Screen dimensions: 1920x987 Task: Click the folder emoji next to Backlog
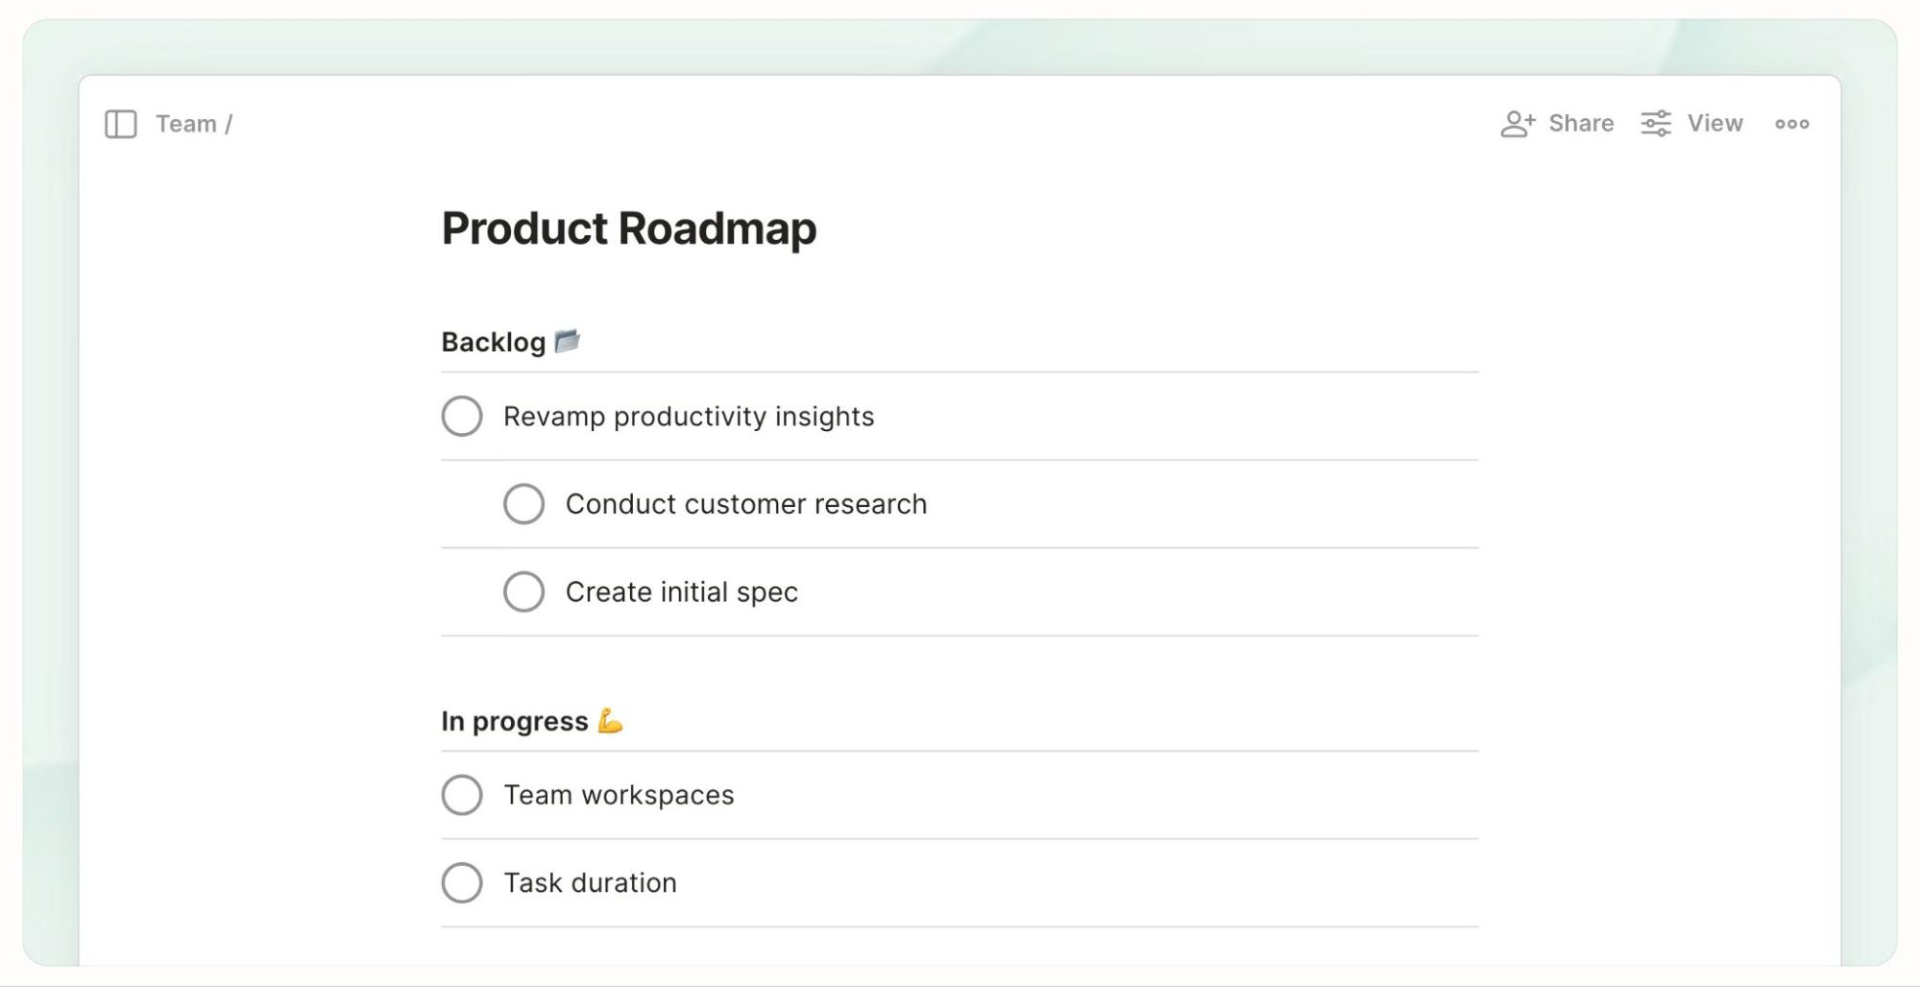tap(567, 342)
